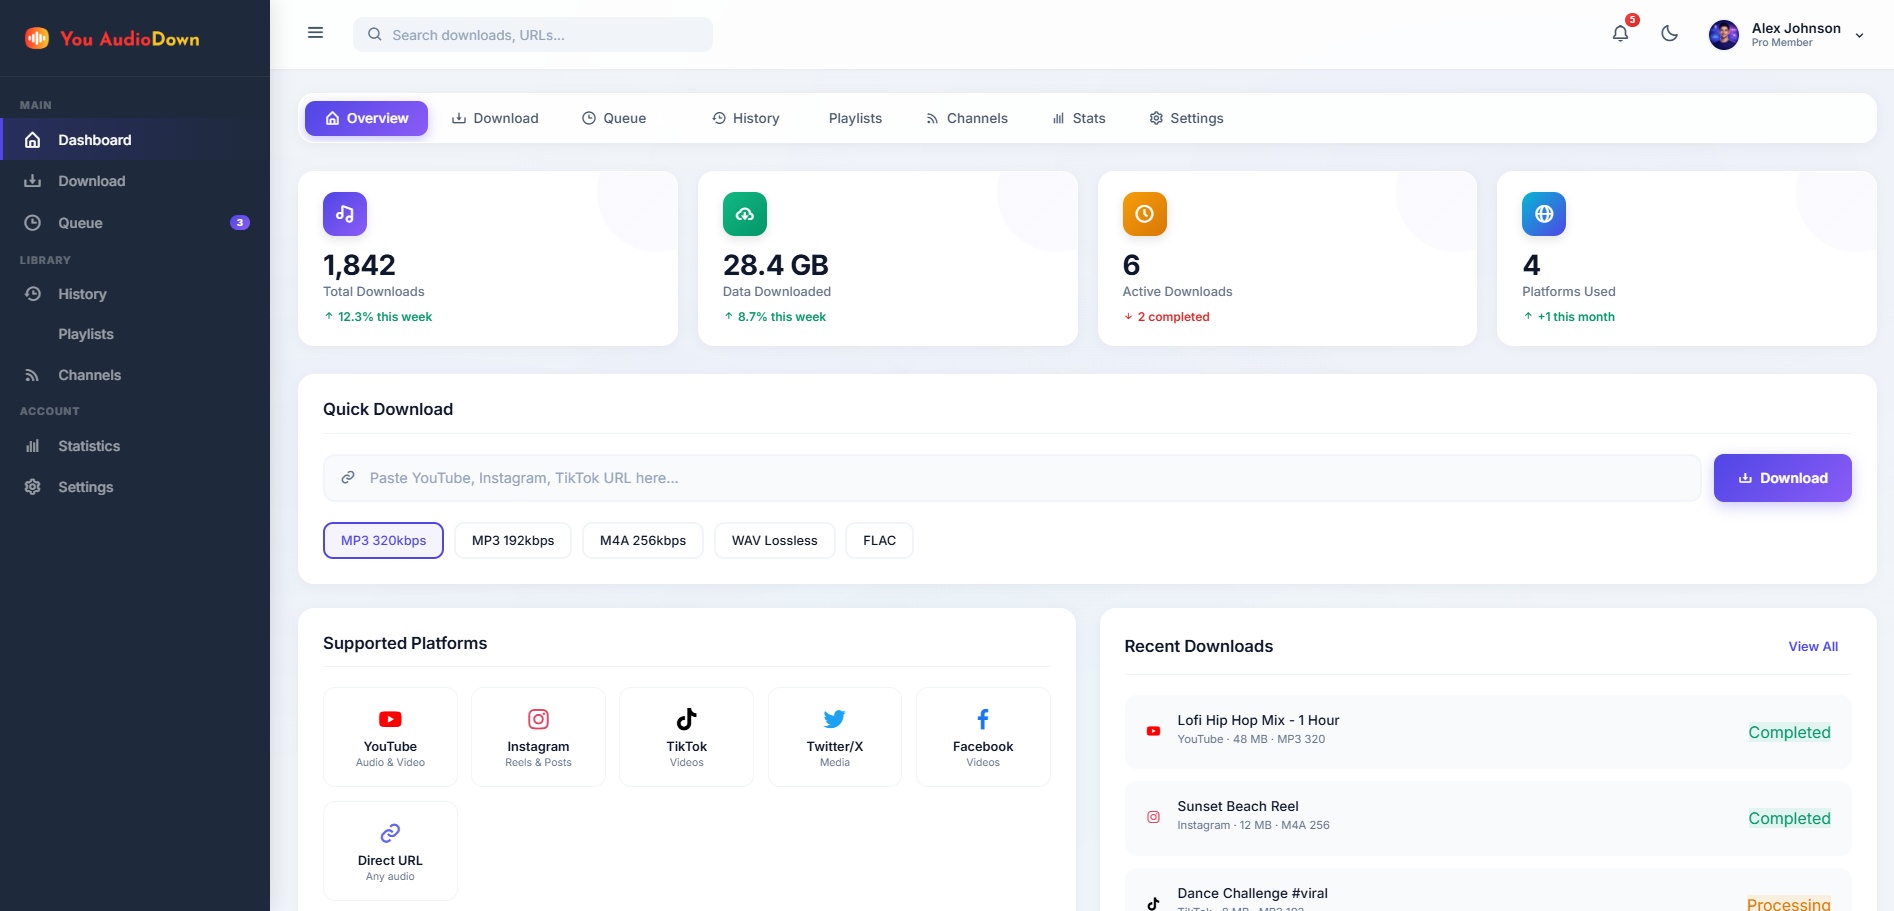Switch to the Channels tab

[966, 118]
